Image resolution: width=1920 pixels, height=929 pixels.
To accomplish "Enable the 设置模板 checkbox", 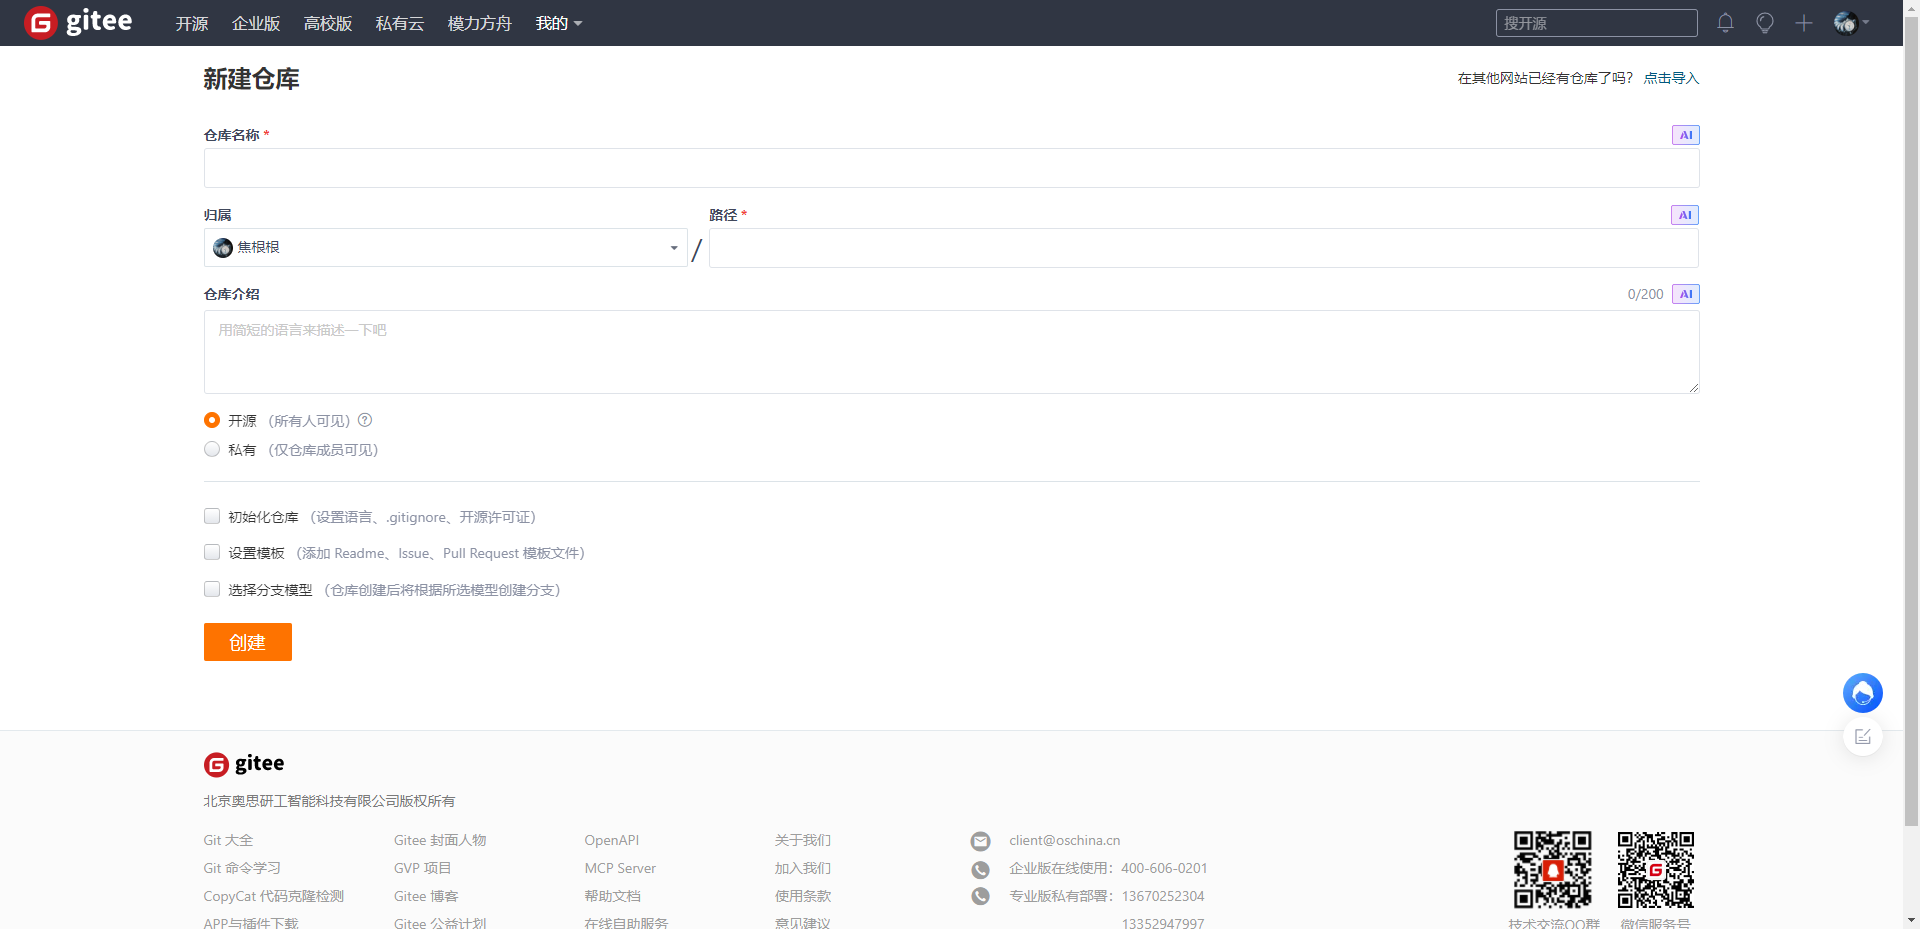I will pyautogui.click(x=212, y=552).
